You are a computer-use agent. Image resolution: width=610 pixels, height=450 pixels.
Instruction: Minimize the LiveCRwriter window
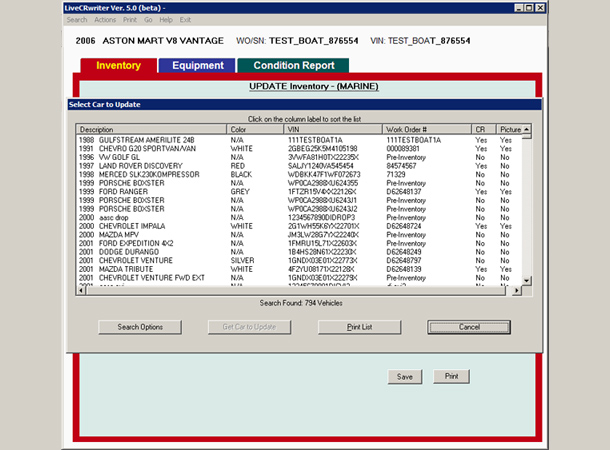[519, 8]
